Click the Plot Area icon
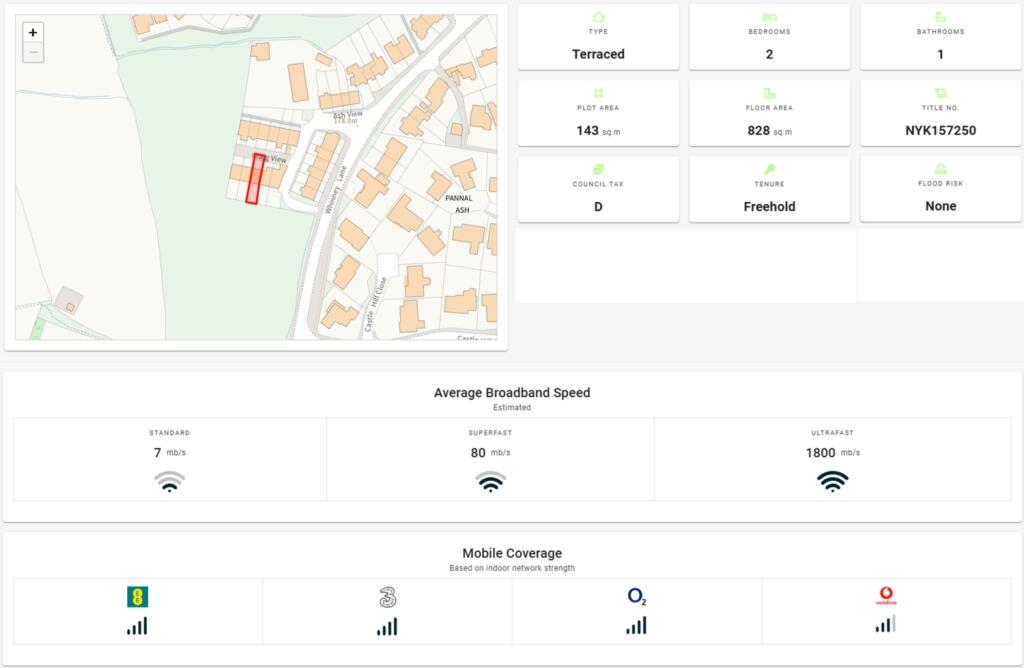Image resolution: width=1024 pixels, height=668 pixels. (x=598, y=93)
